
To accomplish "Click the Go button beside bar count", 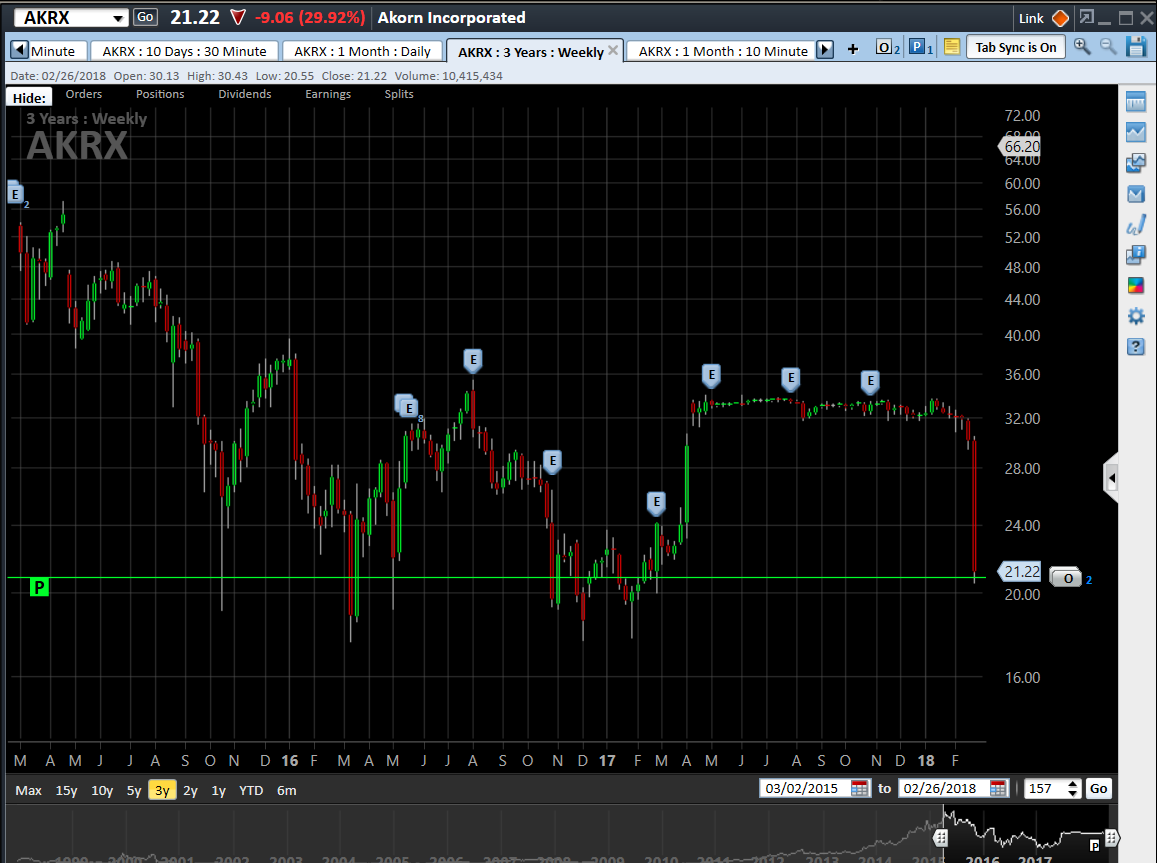I will pos(1099,789).
